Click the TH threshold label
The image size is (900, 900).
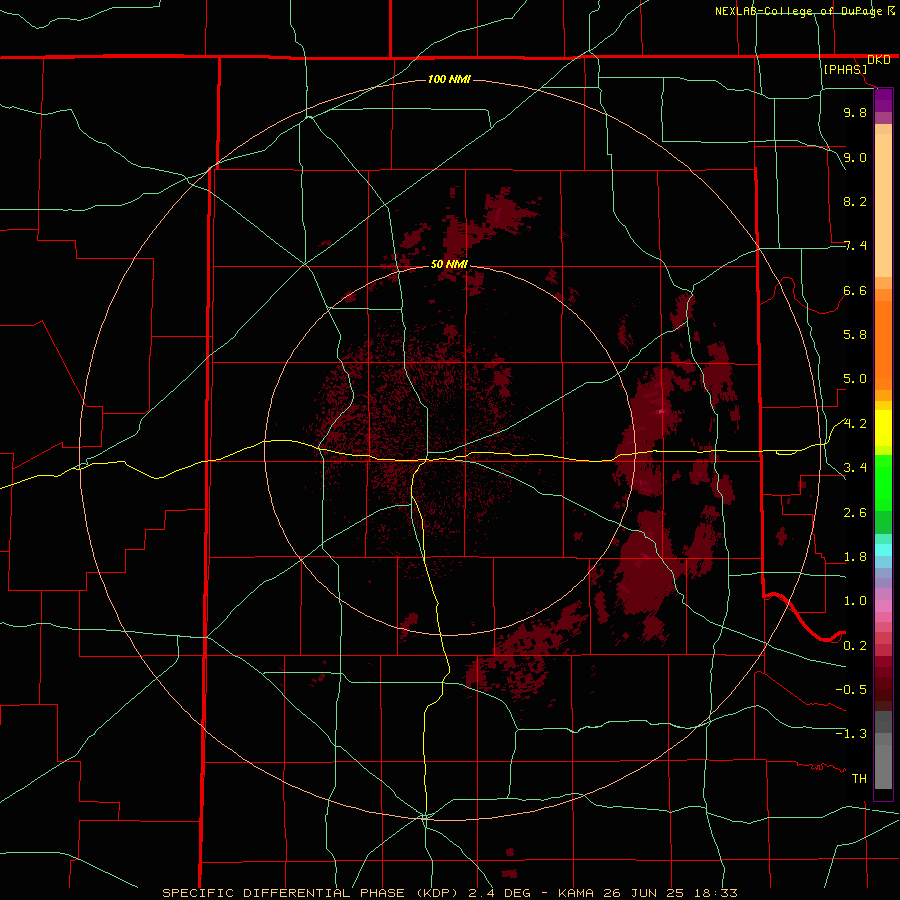click(x=859, y=779)
